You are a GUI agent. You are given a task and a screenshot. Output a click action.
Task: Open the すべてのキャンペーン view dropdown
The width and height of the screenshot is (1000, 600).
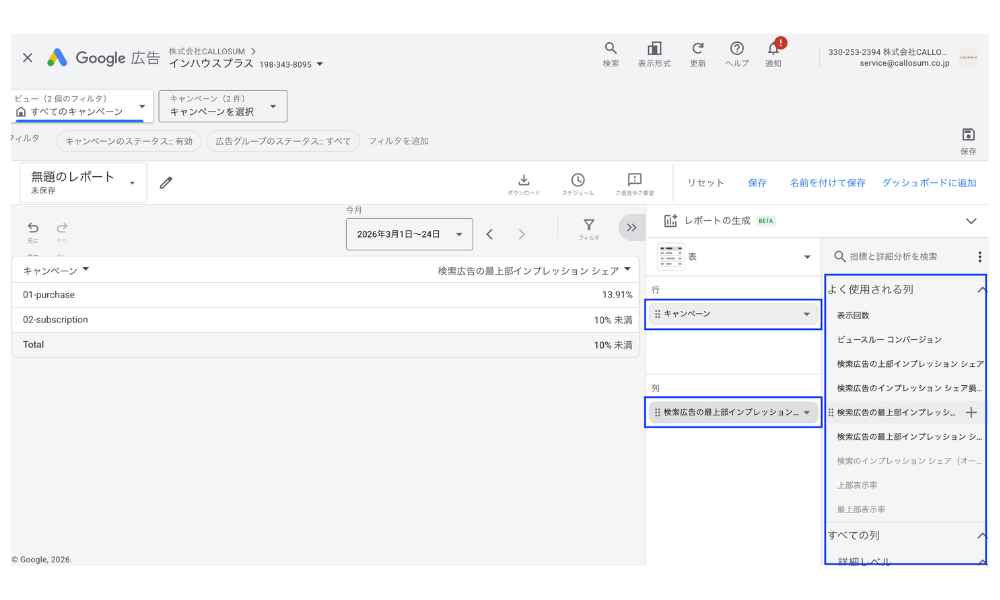(x=82, y=105)
